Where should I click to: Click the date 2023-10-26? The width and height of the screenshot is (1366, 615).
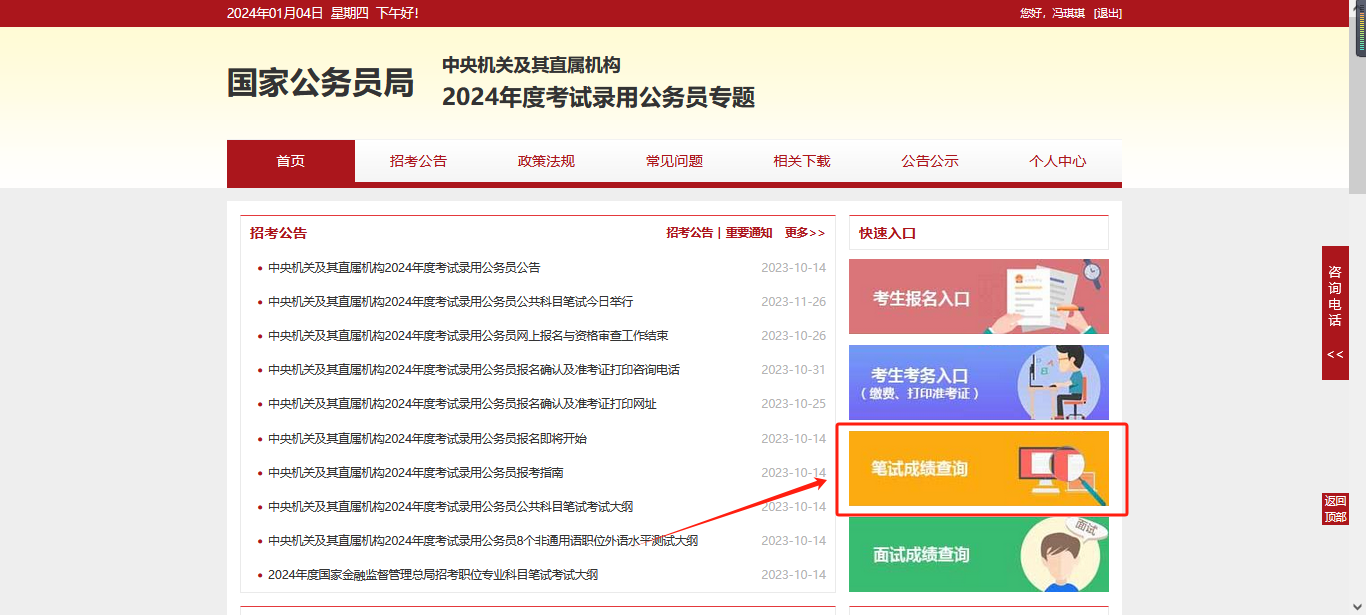point(794,336)
